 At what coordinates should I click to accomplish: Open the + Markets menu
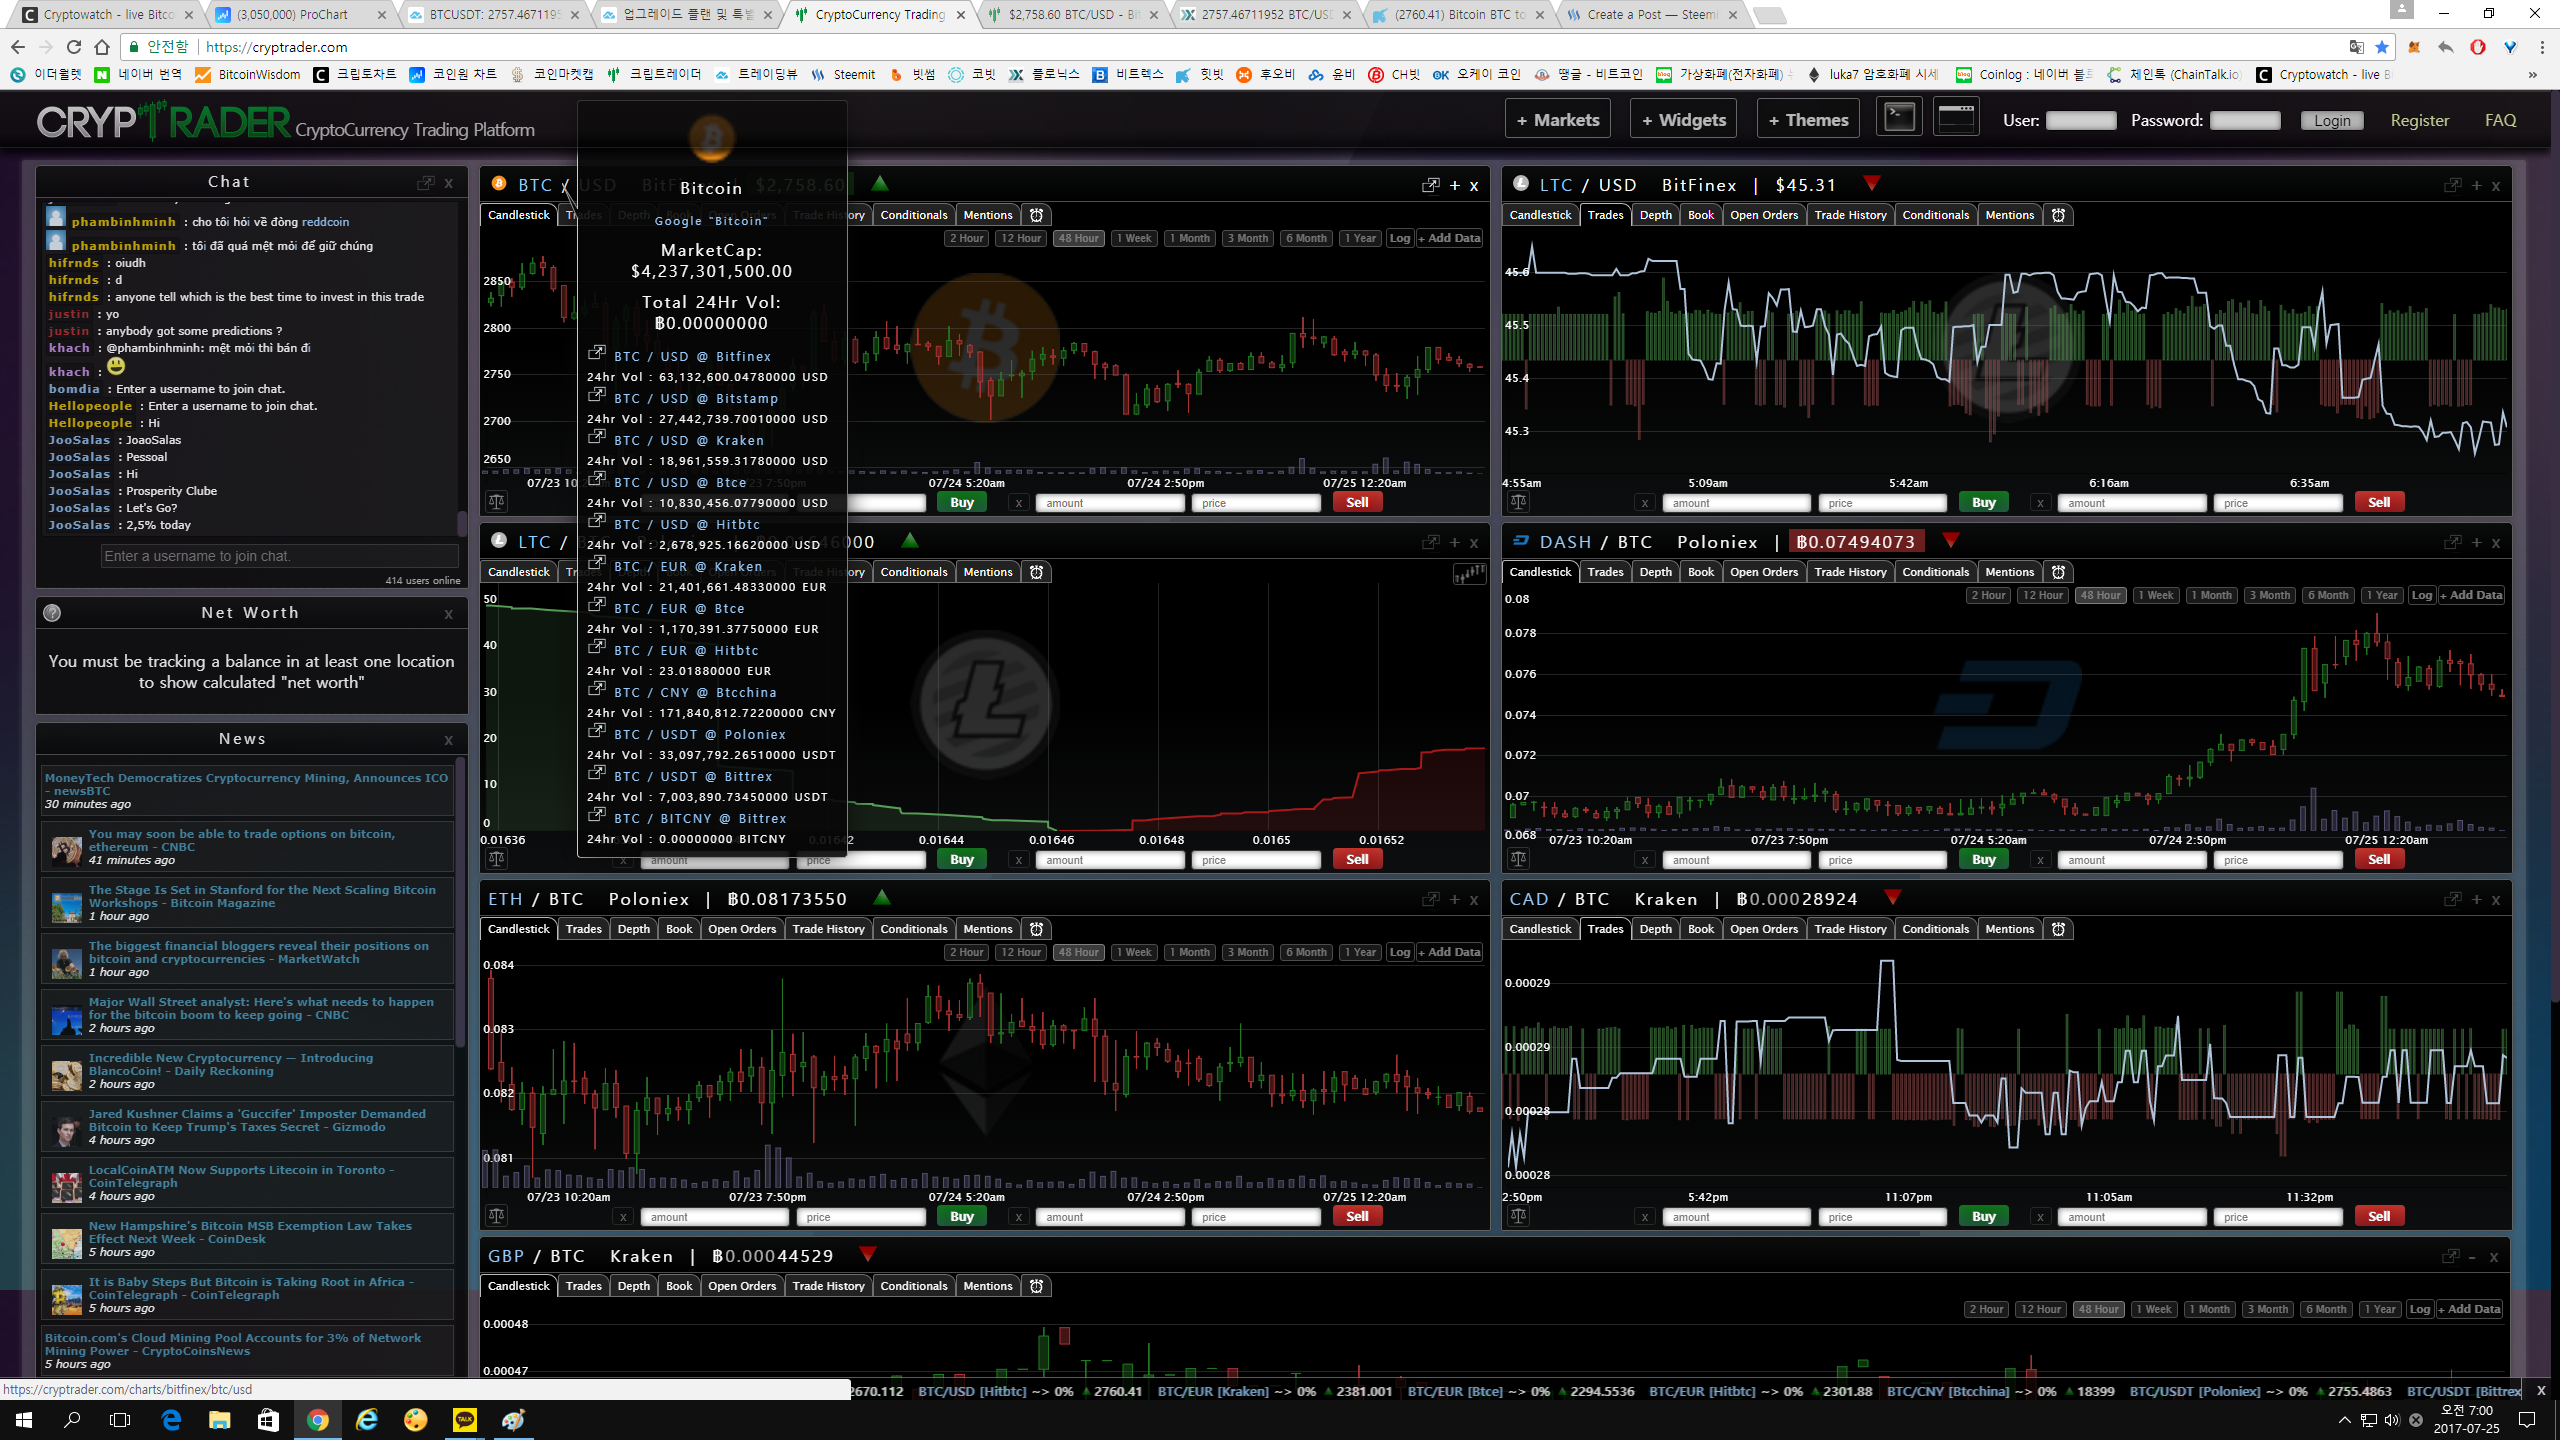[1558, 120]
